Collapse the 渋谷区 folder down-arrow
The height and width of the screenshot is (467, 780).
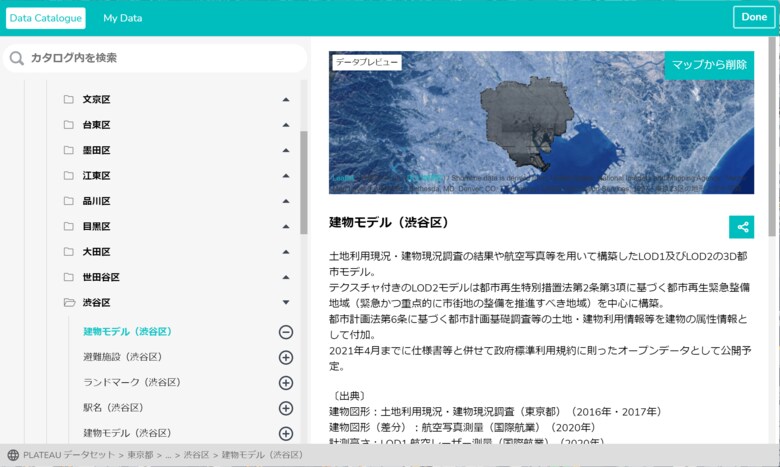(286, 302)
